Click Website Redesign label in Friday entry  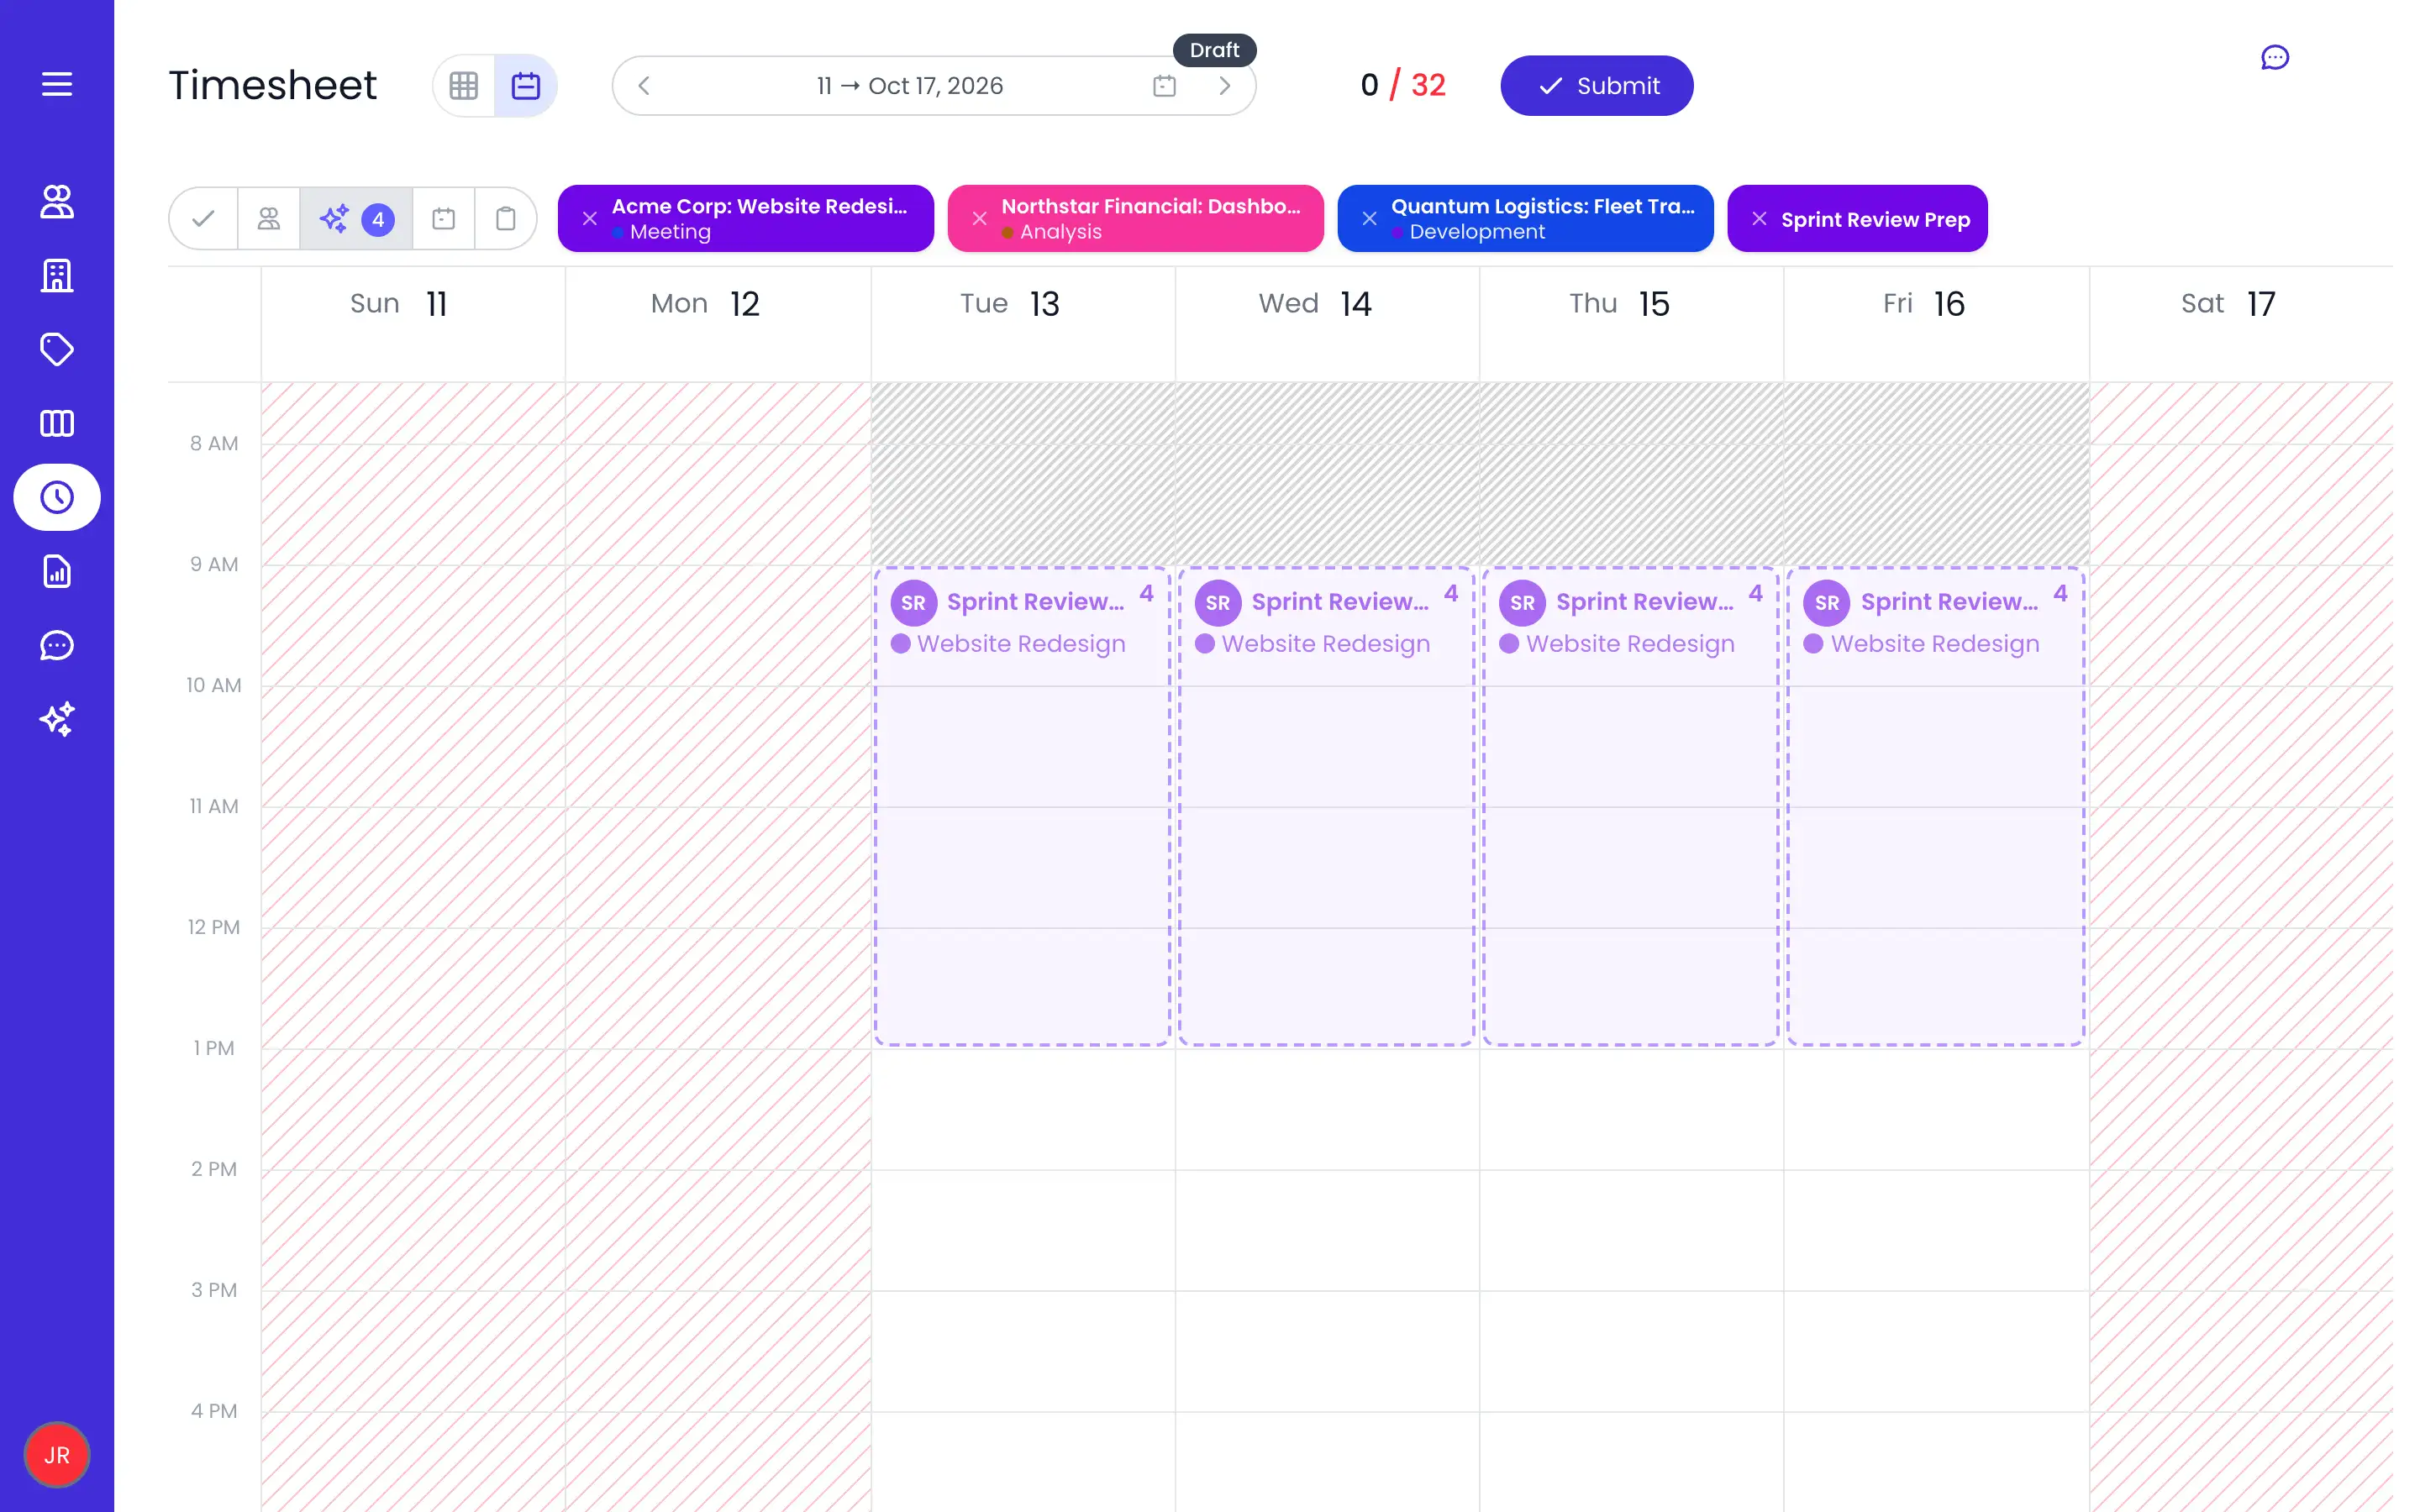(1935, 644)
